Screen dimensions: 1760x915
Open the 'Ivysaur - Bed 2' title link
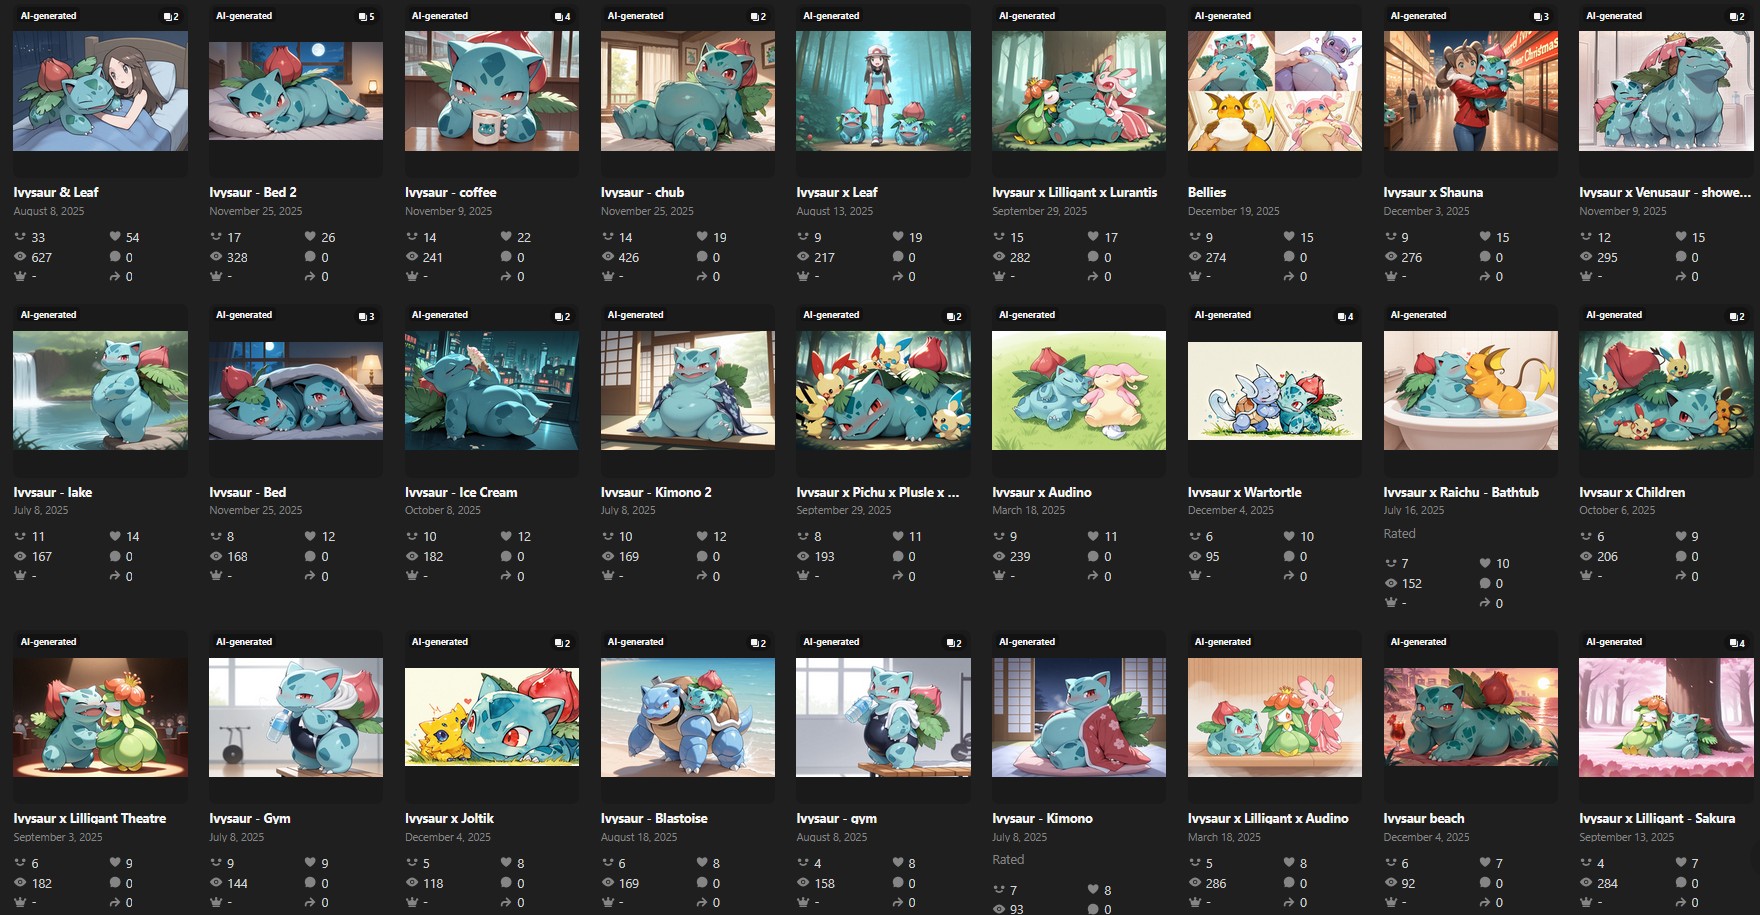pyautogui.click(x=253, y=192)
